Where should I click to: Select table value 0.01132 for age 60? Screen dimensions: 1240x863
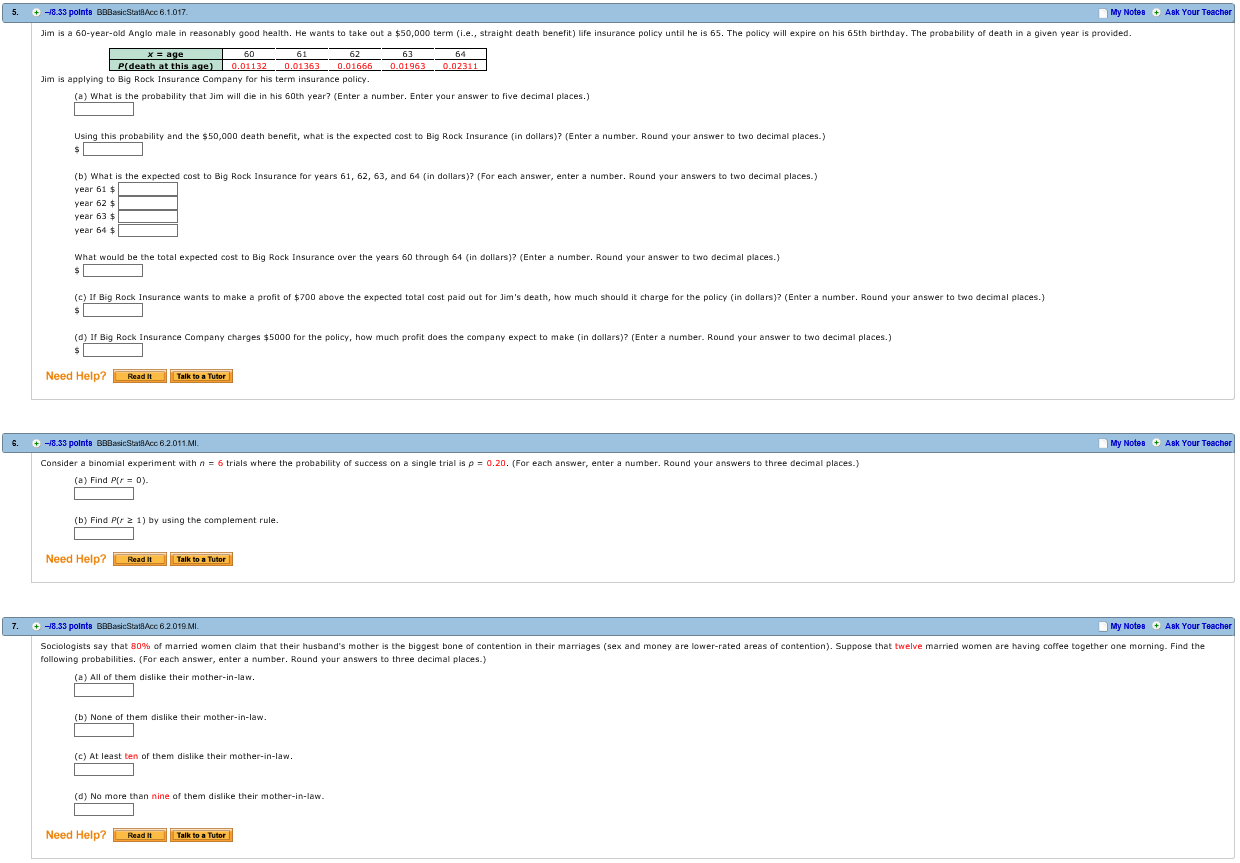pyautogui.click(x=248, y=66)
